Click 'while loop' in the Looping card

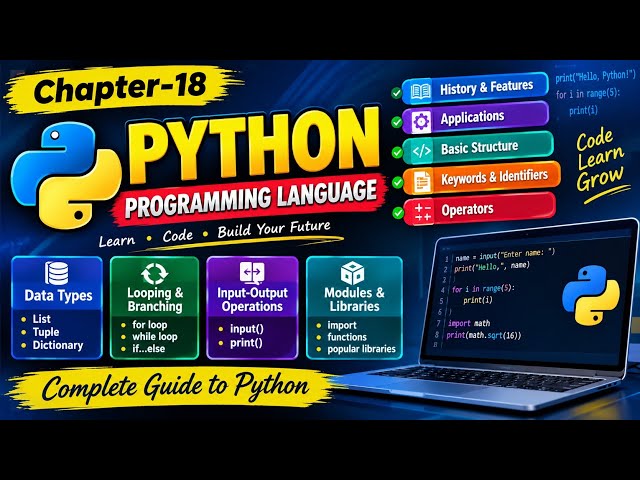(154, 337)
